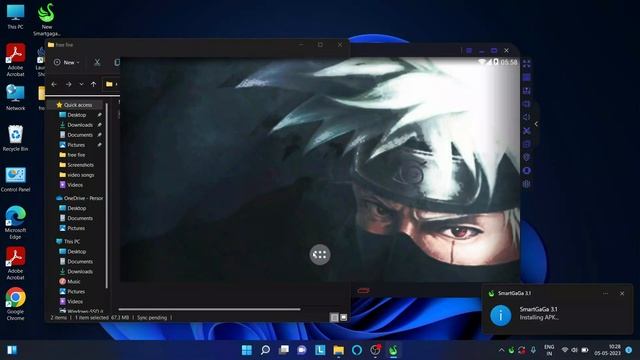Open recent locations chevron in File Explorer

(x=81, y=84)
